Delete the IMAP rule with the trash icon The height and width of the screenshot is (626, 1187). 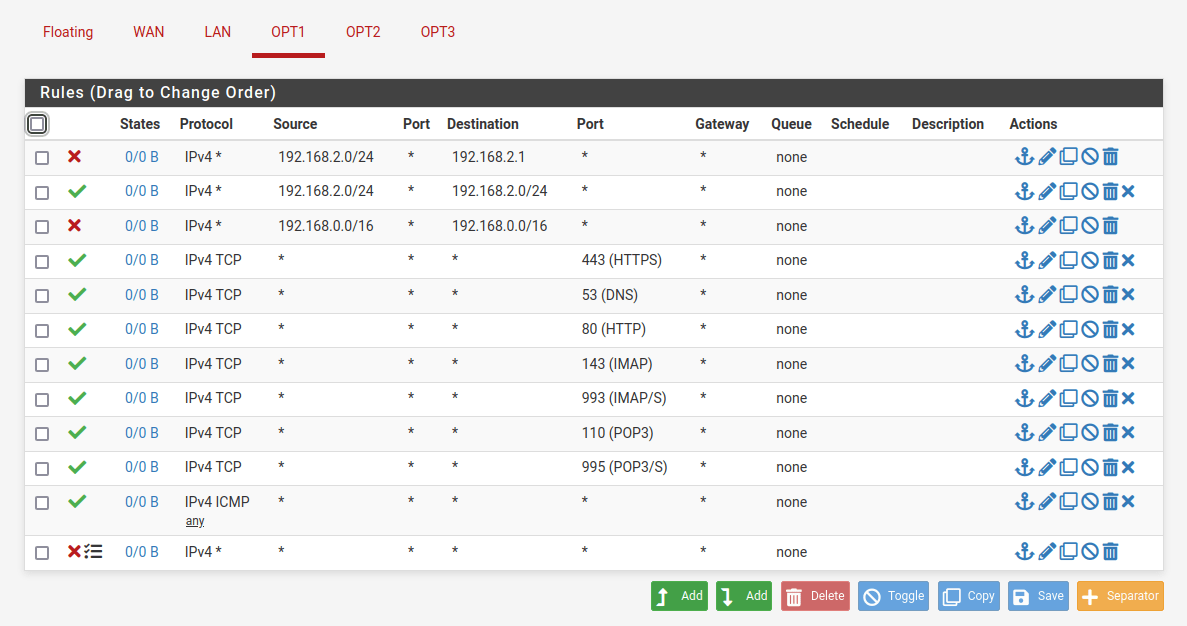(1110, 363)
